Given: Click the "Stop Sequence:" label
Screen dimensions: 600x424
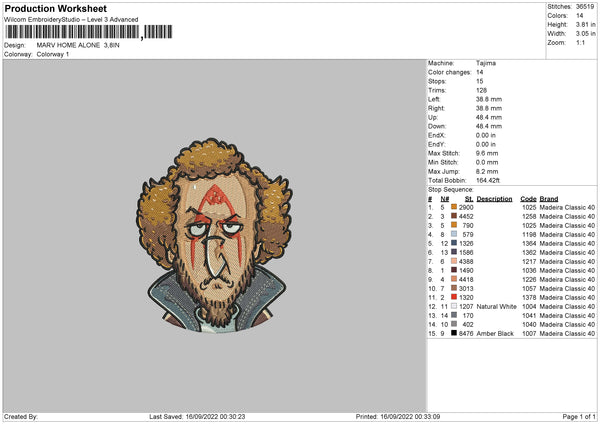Looking at the screenshot, I should coord(451,190).
